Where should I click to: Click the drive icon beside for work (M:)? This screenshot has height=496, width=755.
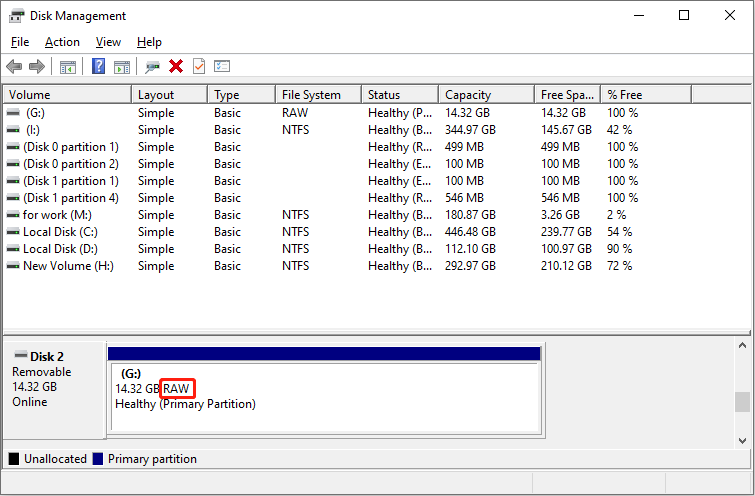pos(13,215)
